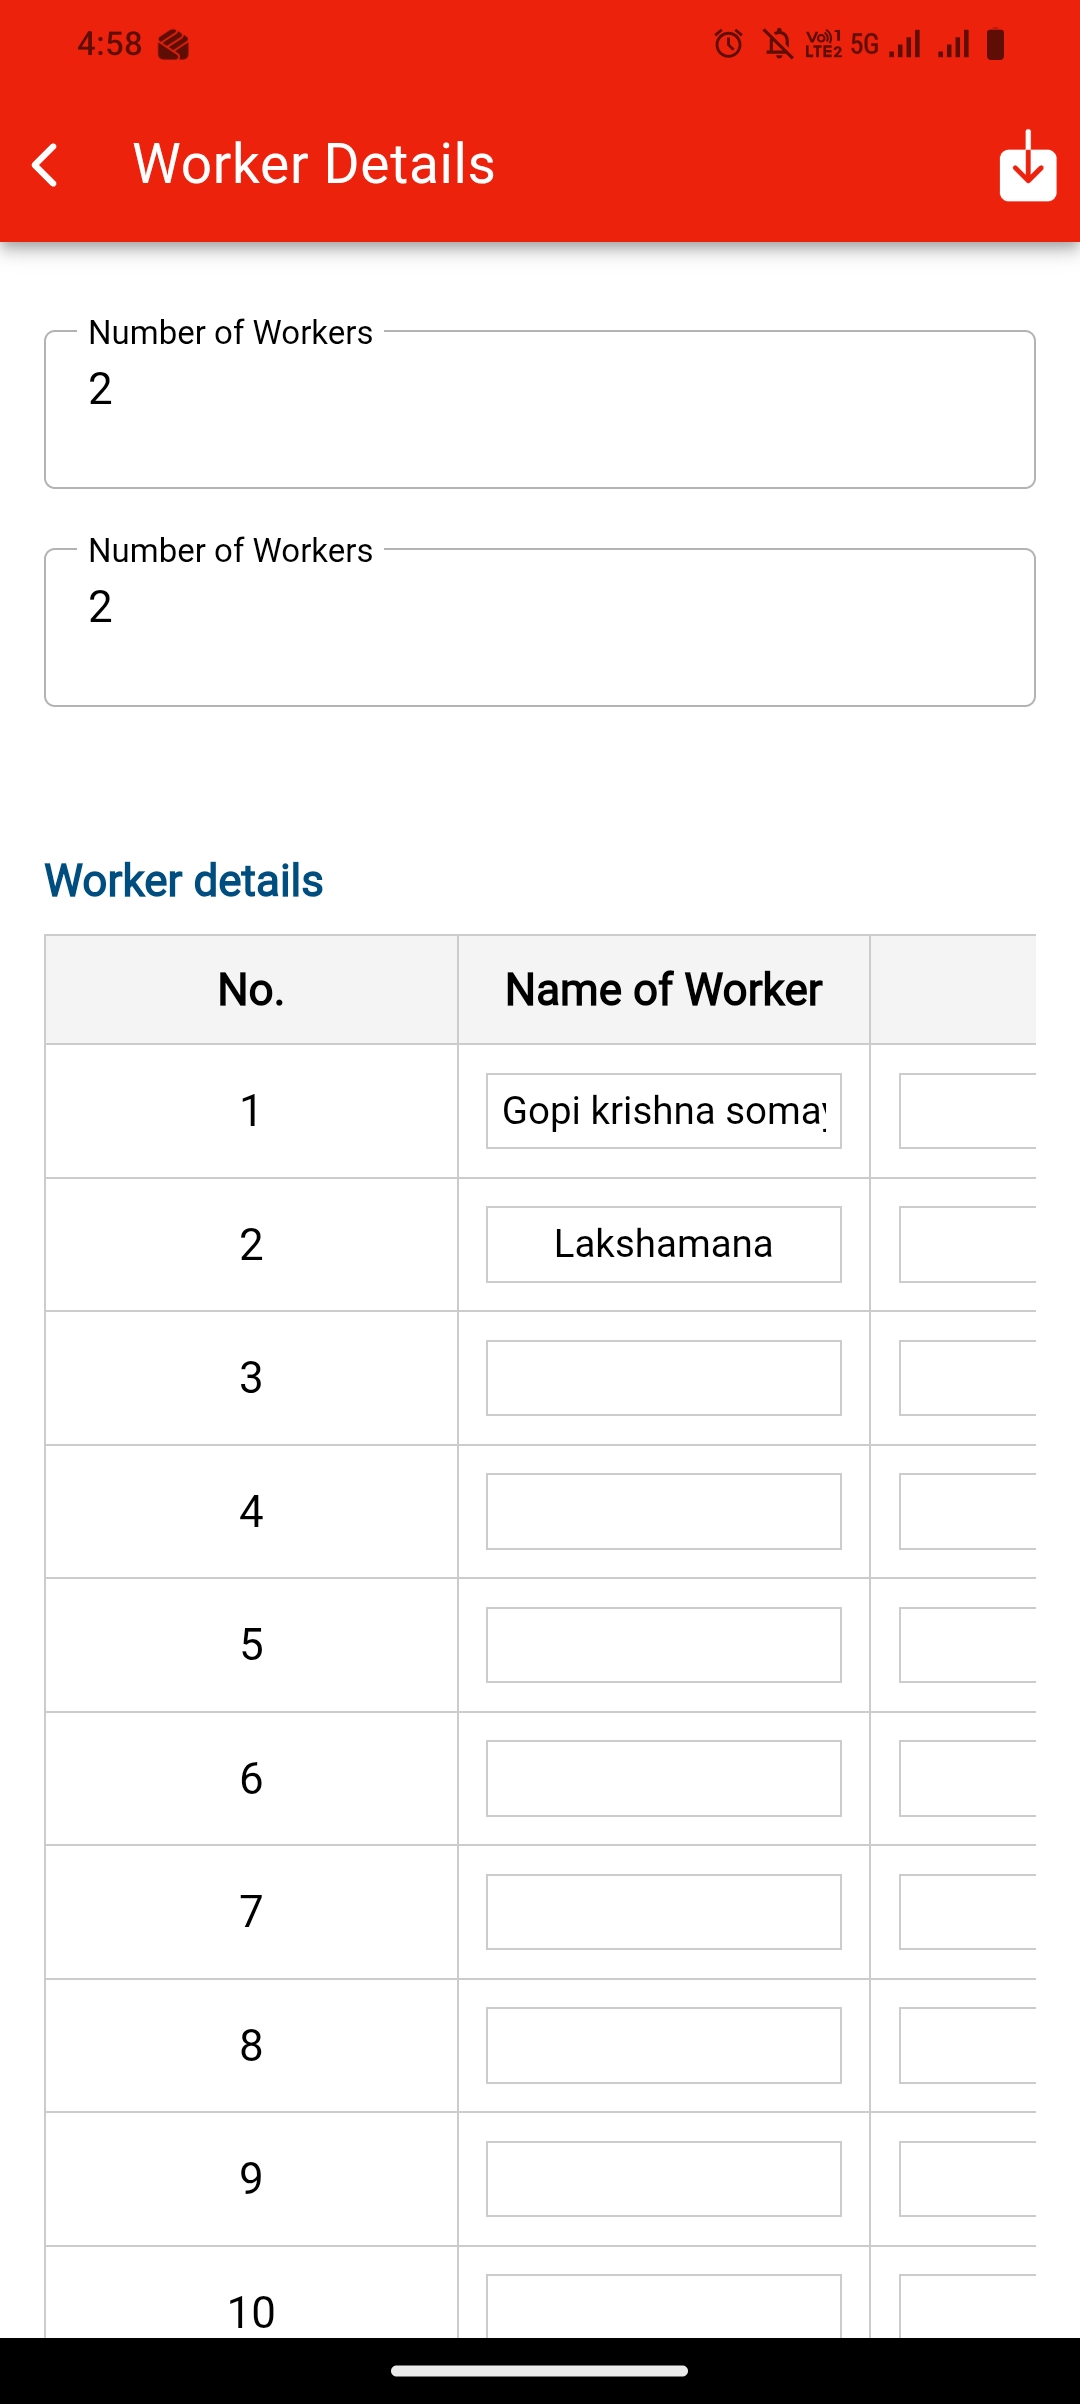Select the name field in row 9
The width and height of the screenshot is (1080, 2404).
663,2179
